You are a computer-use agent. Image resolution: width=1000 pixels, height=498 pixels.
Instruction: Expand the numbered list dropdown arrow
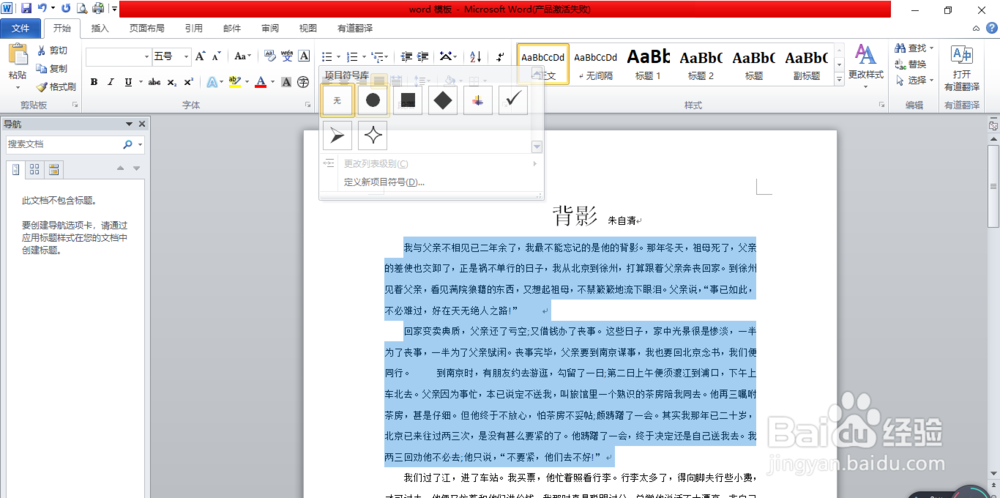click(x=363, y=56)
